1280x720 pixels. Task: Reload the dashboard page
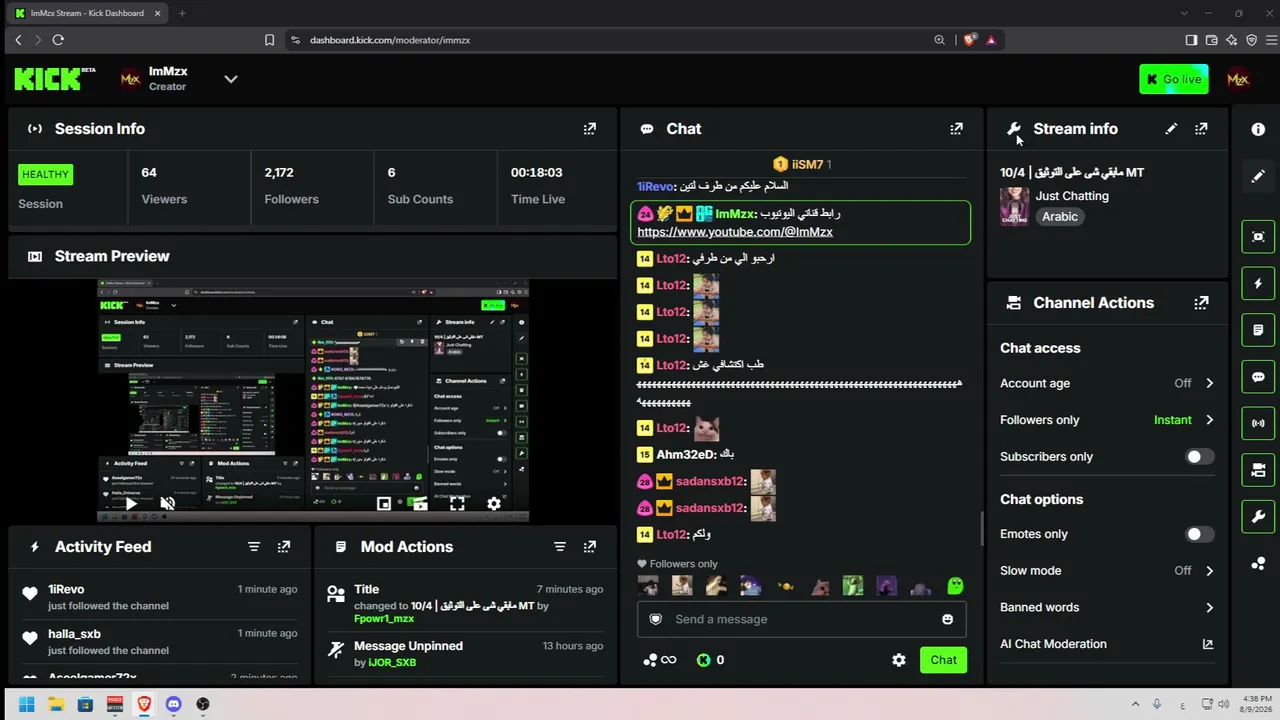58,40
